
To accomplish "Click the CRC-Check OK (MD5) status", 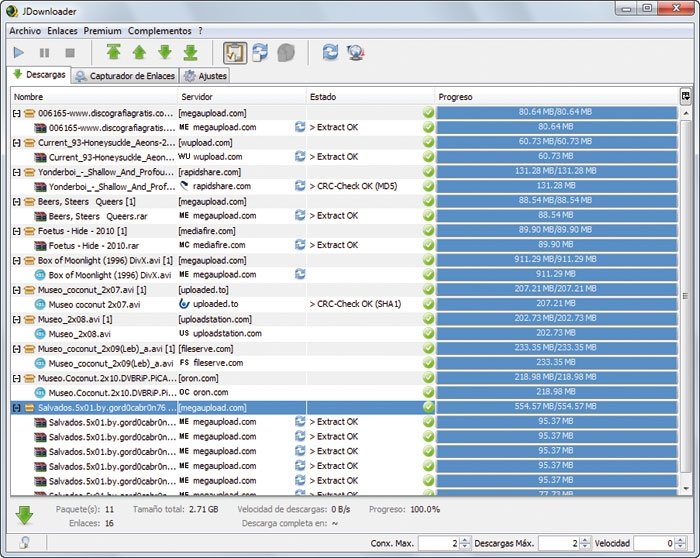I will [353, 186].
